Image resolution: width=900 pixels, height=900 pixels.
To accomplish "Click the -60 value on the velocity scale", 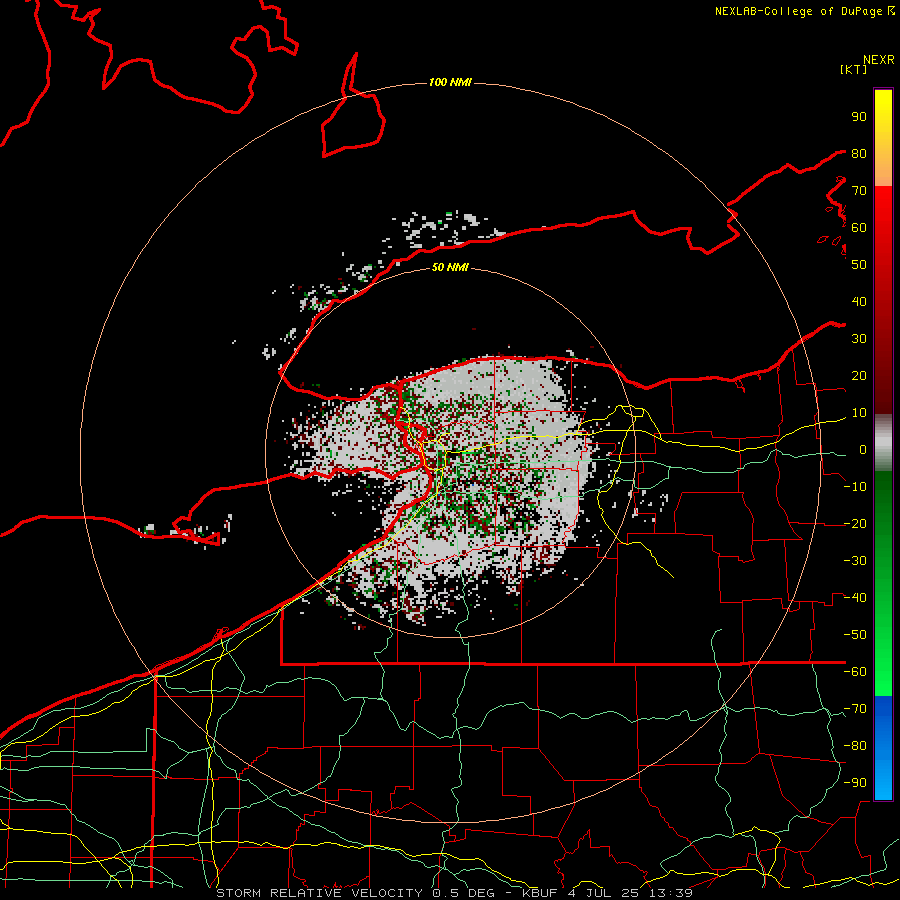I will 855,672.
